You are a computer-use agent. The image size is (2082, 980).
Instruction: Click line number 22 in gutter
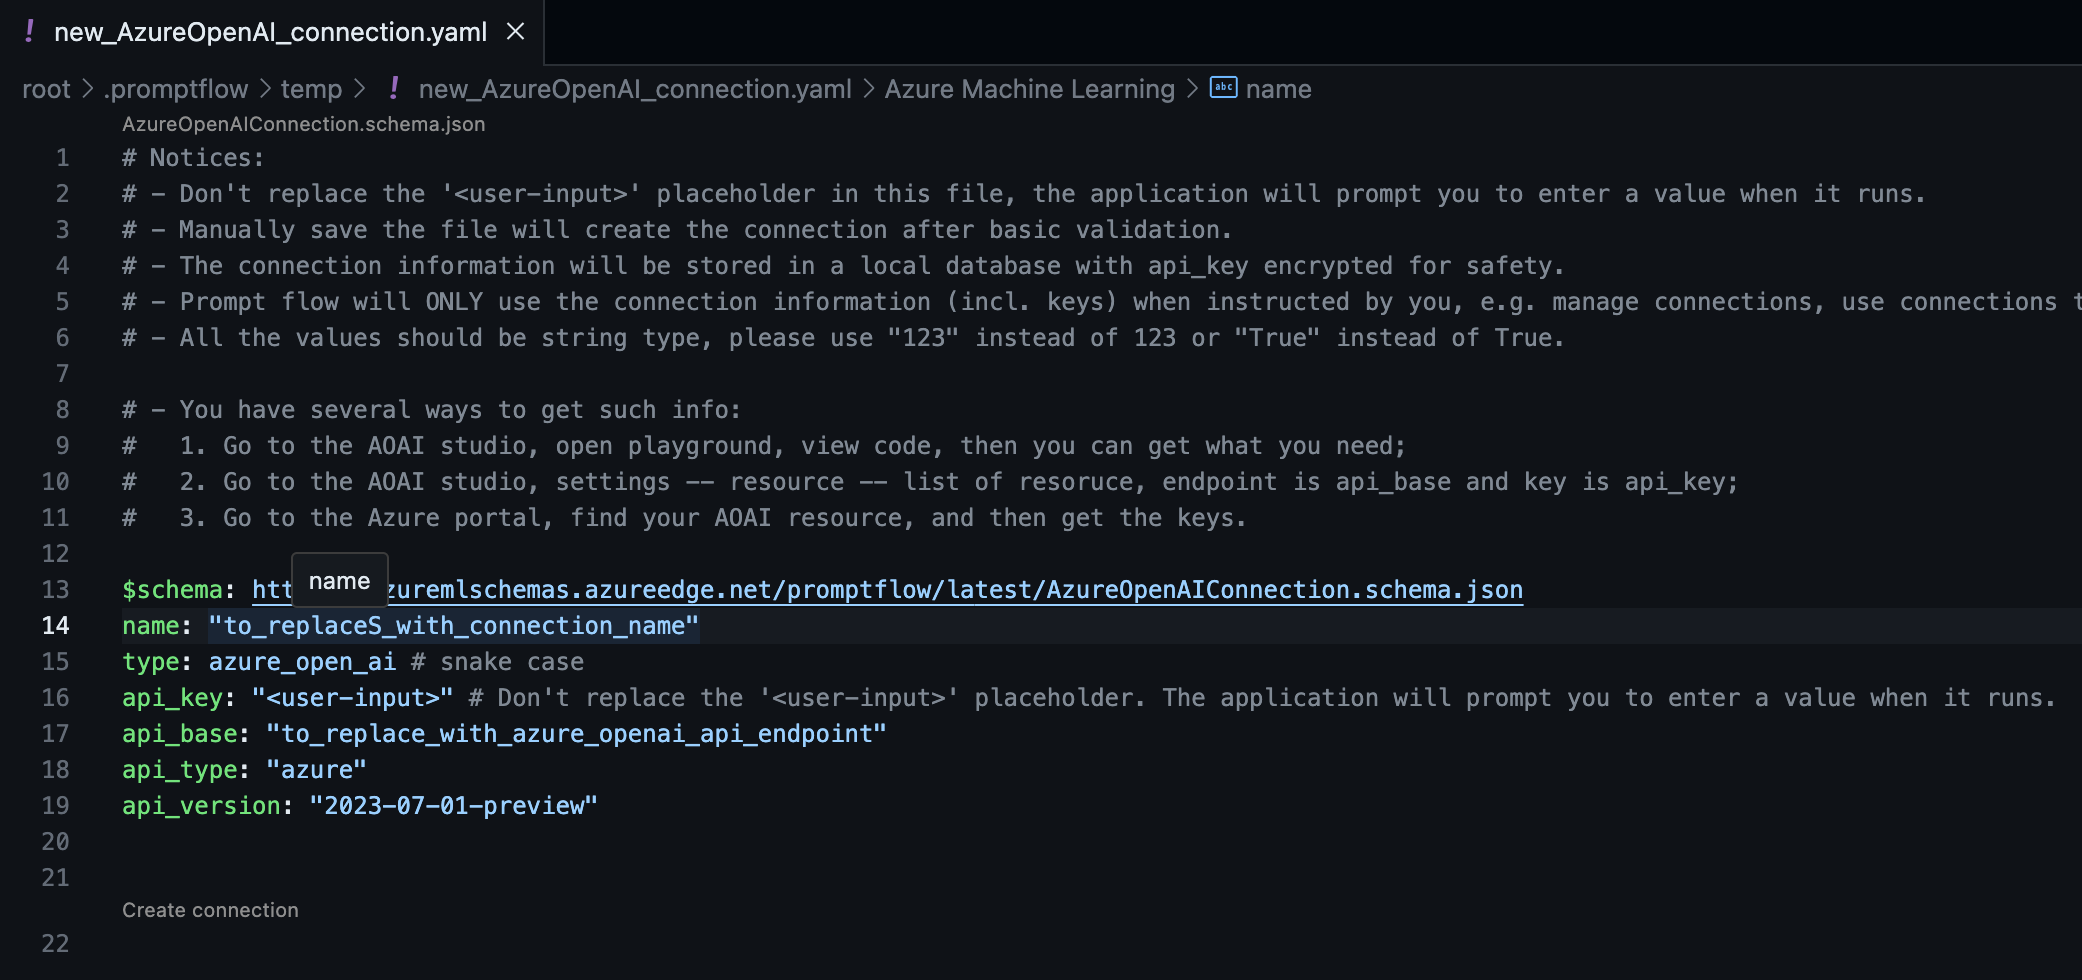(56, 944)
